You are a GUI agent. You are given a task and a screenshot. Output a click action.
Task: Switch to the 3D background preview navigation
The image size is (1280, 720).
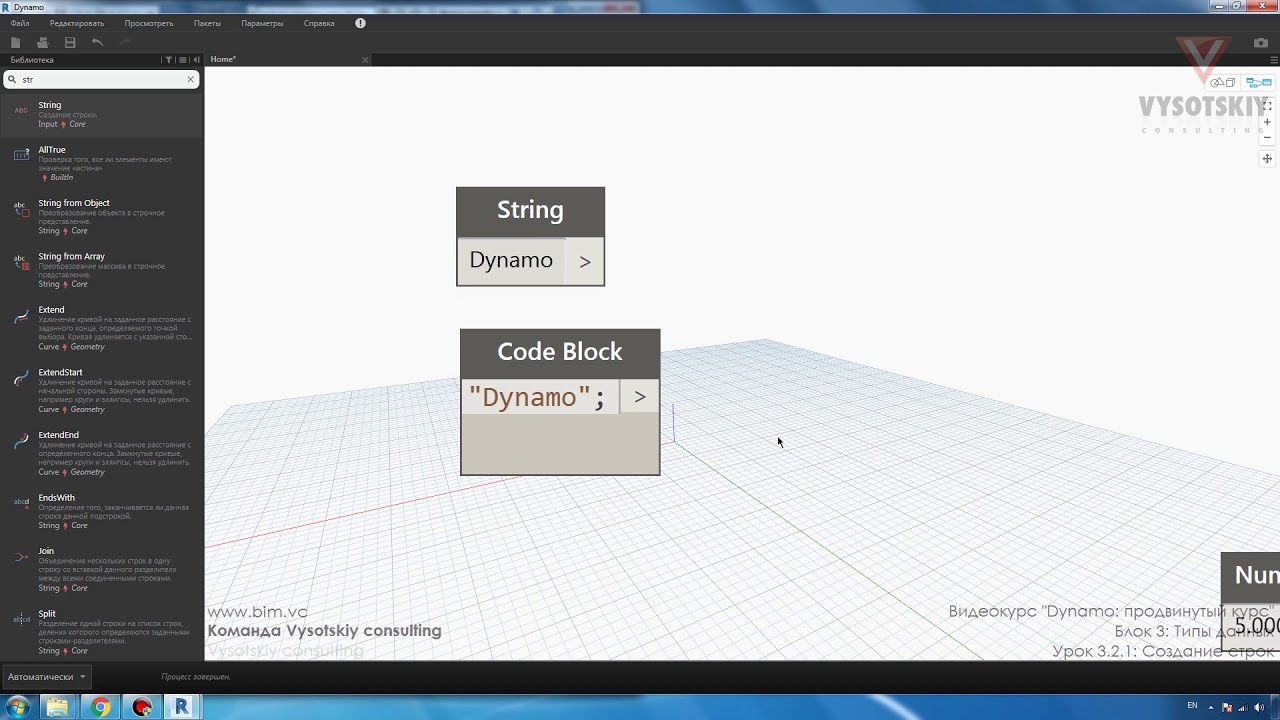[x=1223, y=83]
